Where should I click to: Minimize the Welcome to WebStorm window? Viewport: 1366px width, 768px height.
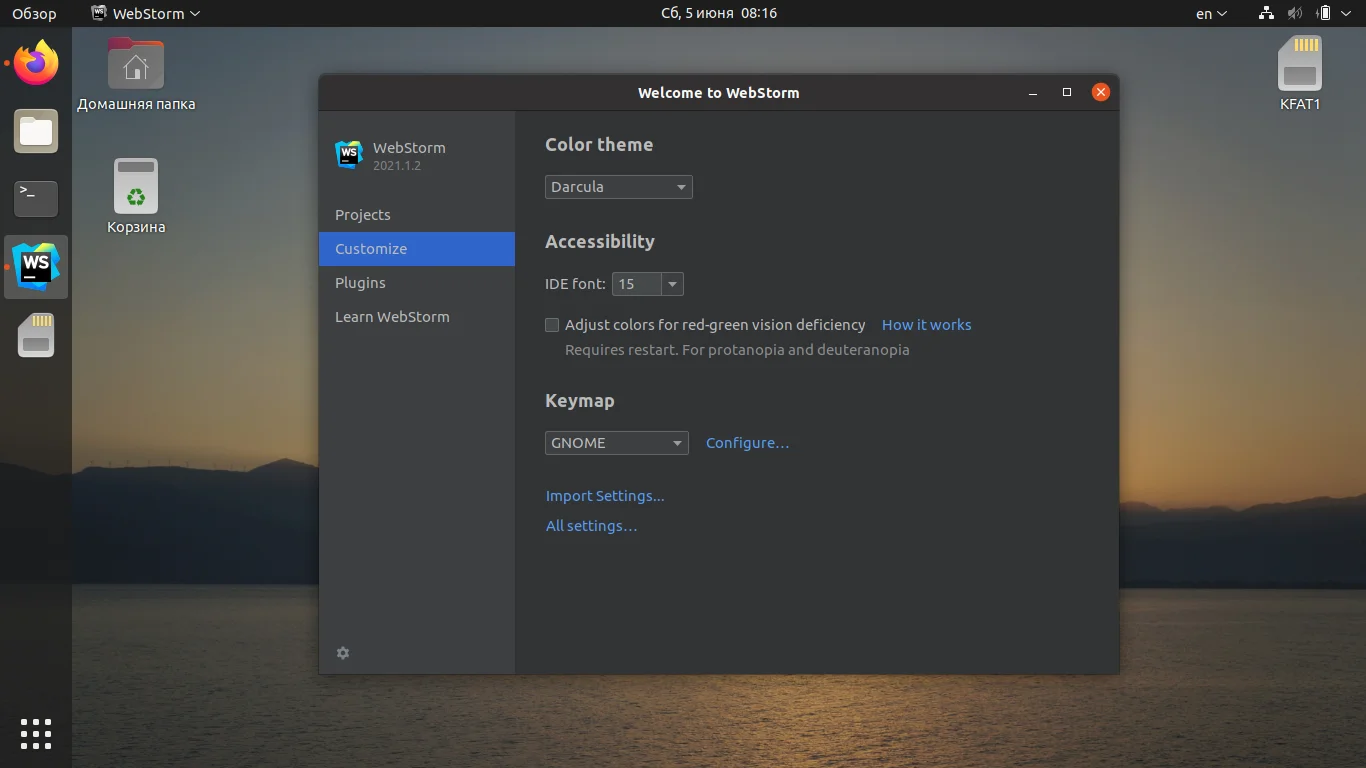[1033, 92]
